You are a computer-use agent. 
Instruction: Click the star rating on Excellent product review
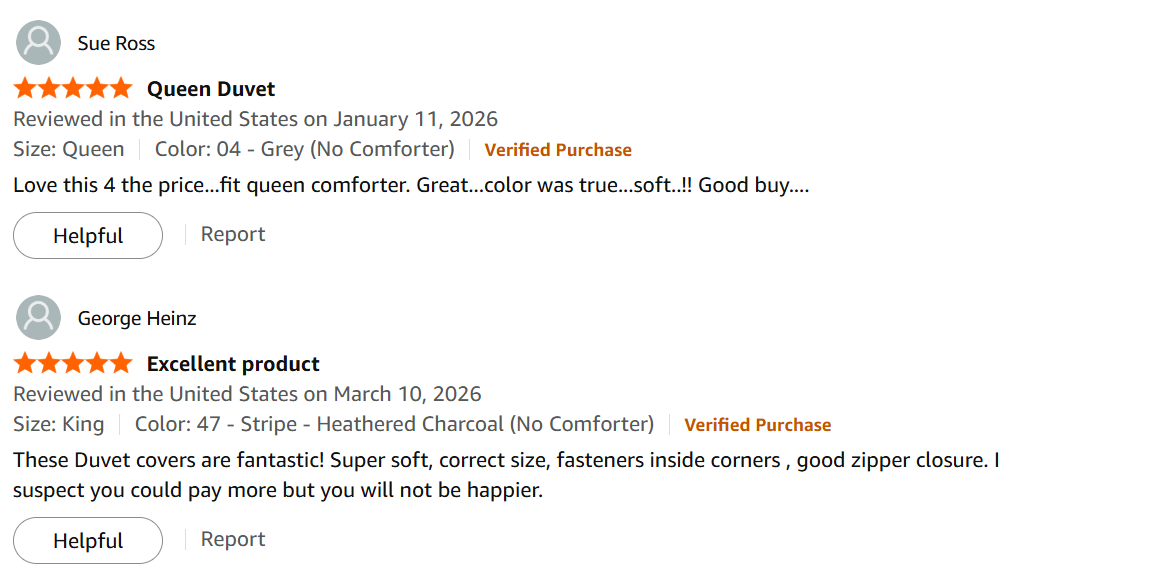[x=73, y=363]
